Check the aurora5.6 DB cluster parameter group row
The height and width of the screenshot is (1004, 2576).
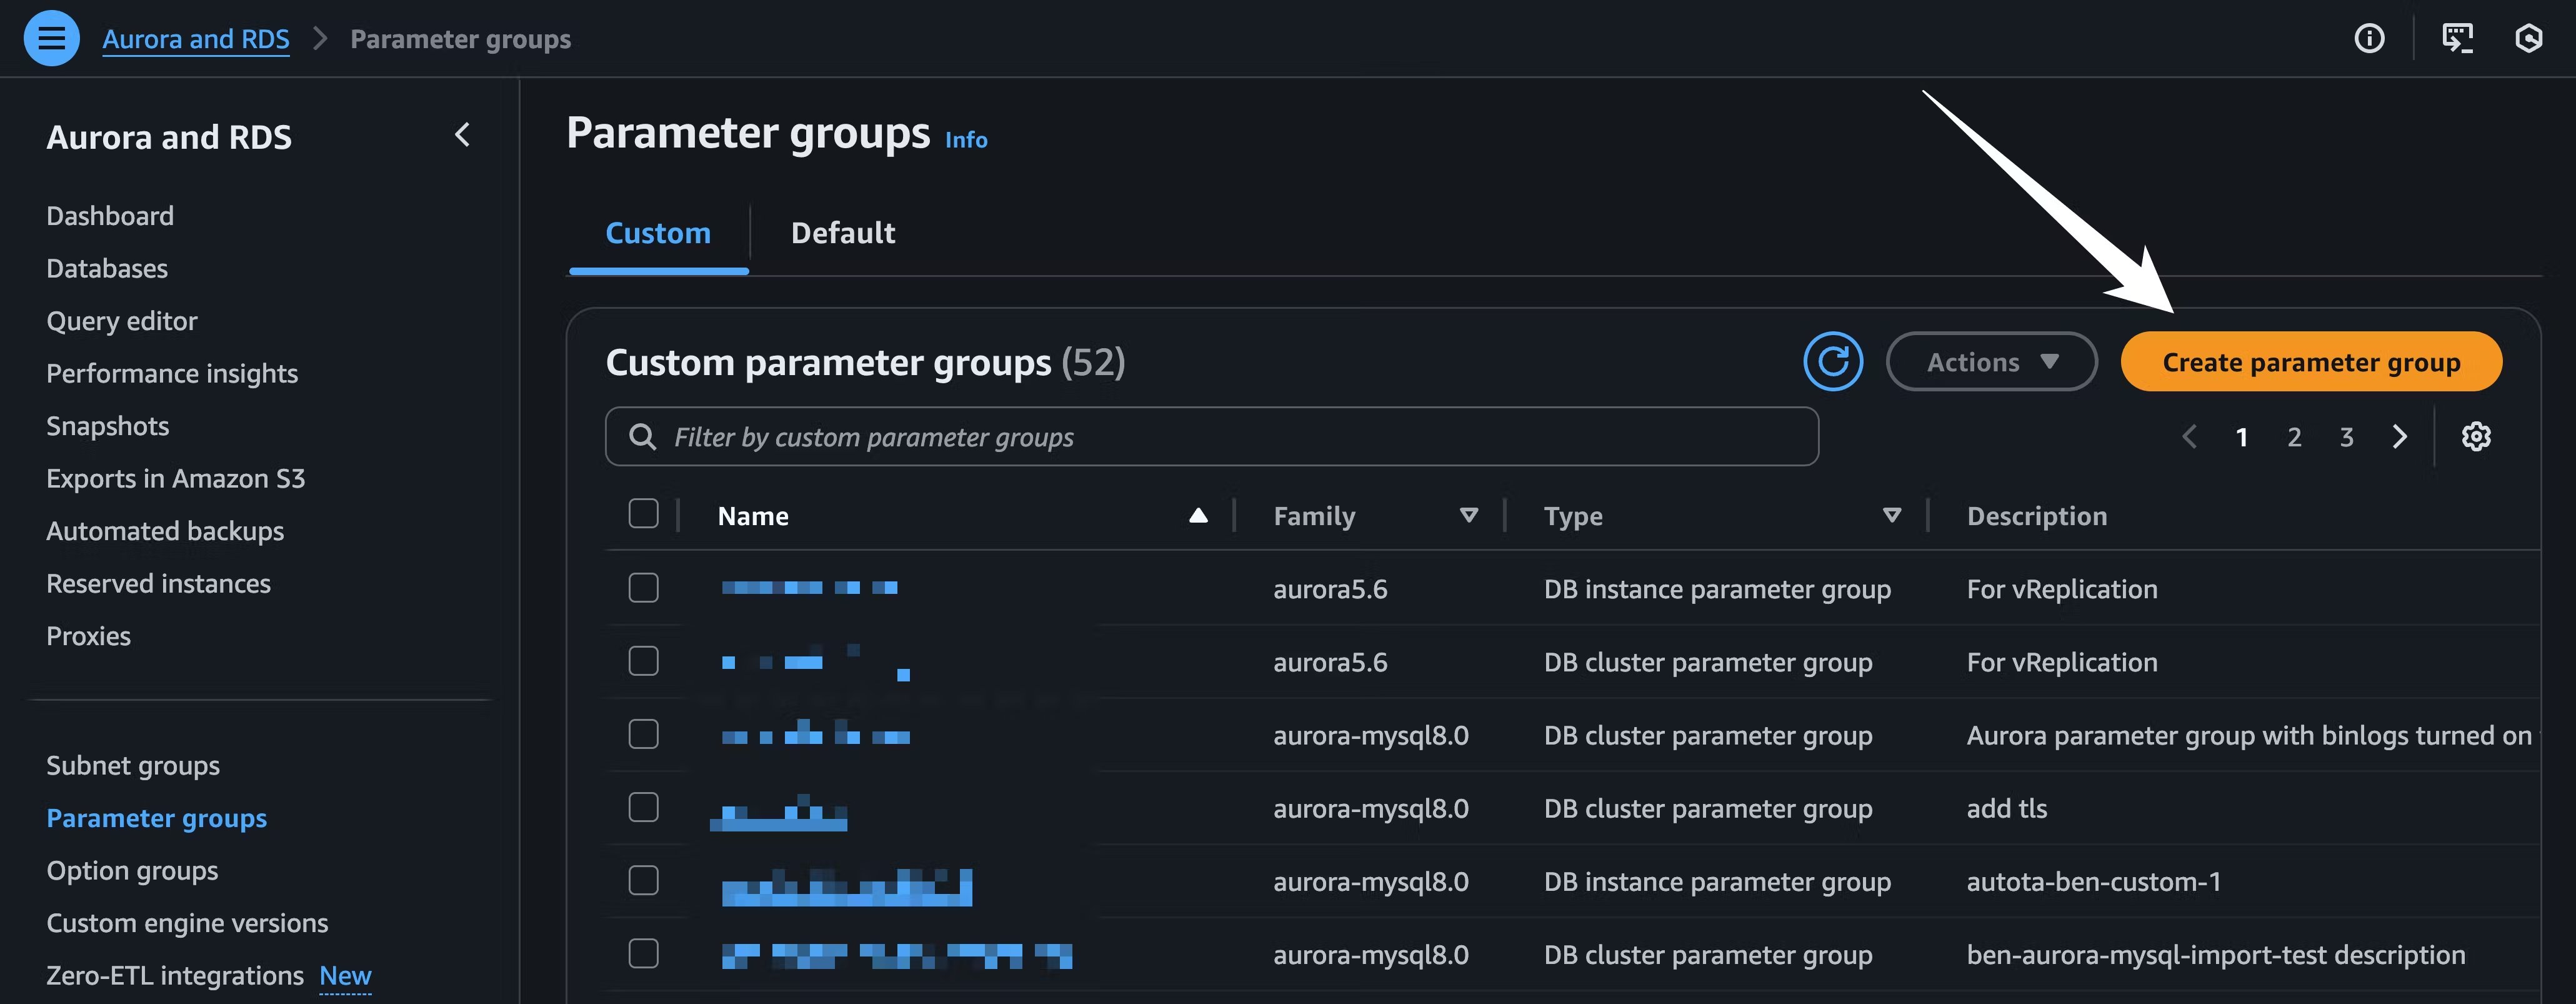pyautogui.click(x=643, y=661)
